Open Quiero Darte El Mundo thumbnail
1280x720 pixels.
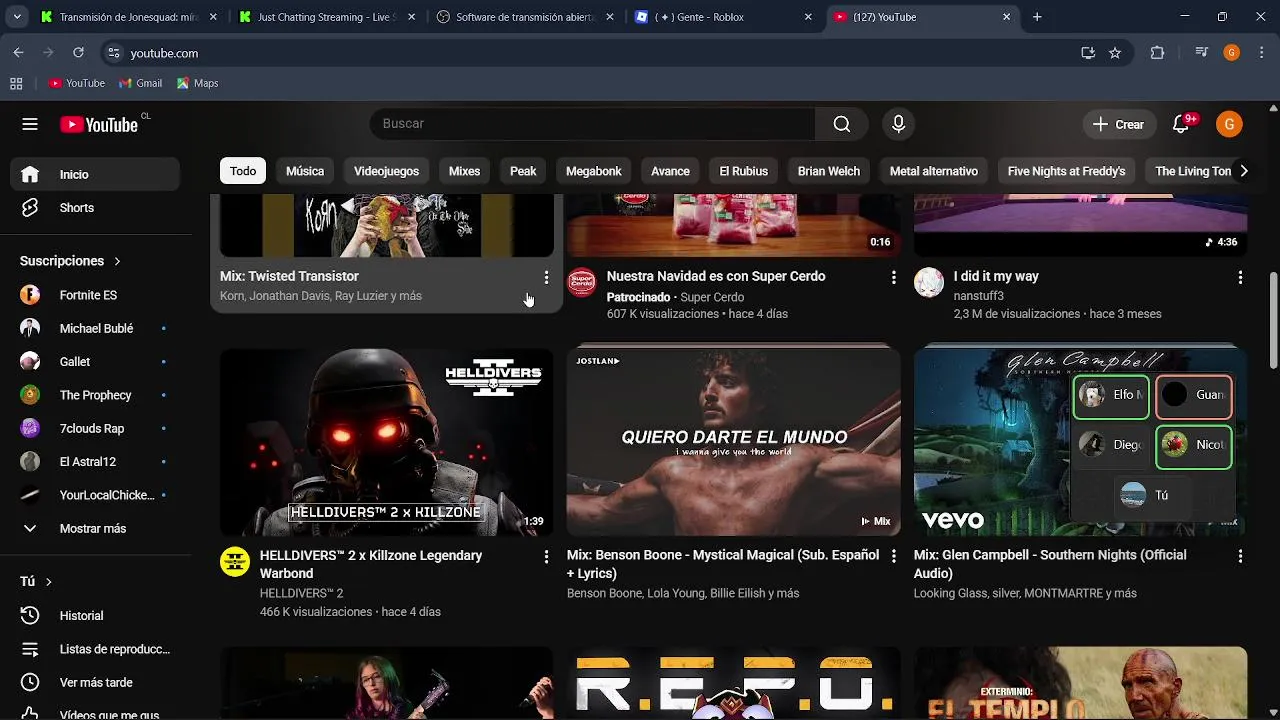[733, 441]
